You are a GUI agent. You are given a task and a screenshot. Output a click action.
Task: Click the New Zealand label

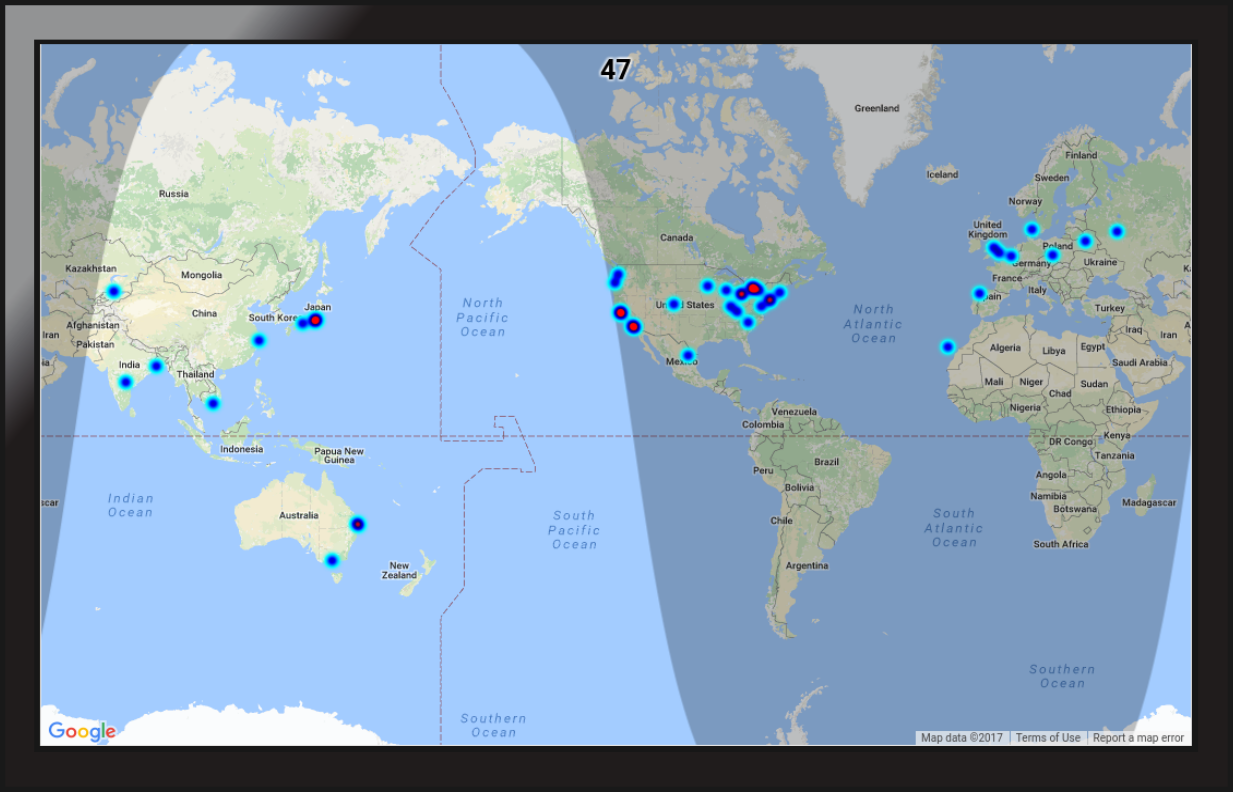point(399,570)
